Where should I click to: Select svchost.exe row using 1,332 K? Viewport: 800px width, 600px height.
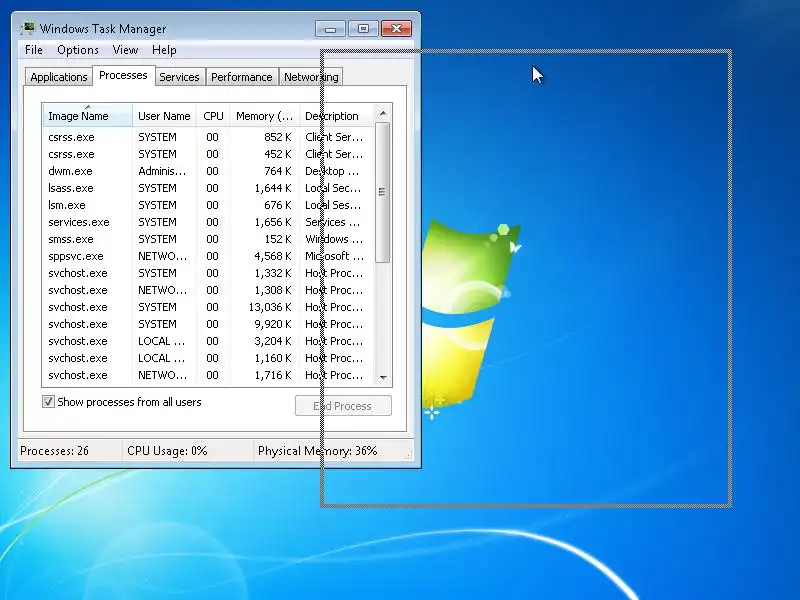pyautogui.click(x=208, y=273)
